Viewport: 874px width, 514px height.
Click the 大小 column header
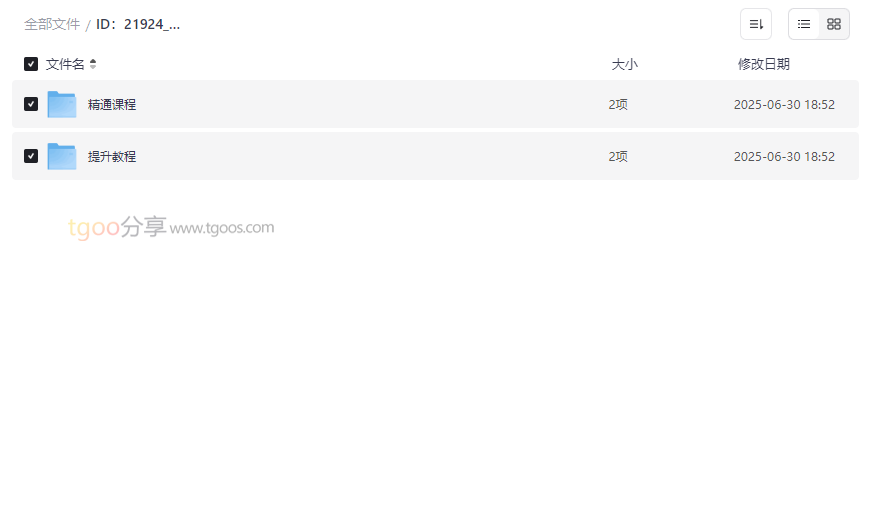[624, 64]
